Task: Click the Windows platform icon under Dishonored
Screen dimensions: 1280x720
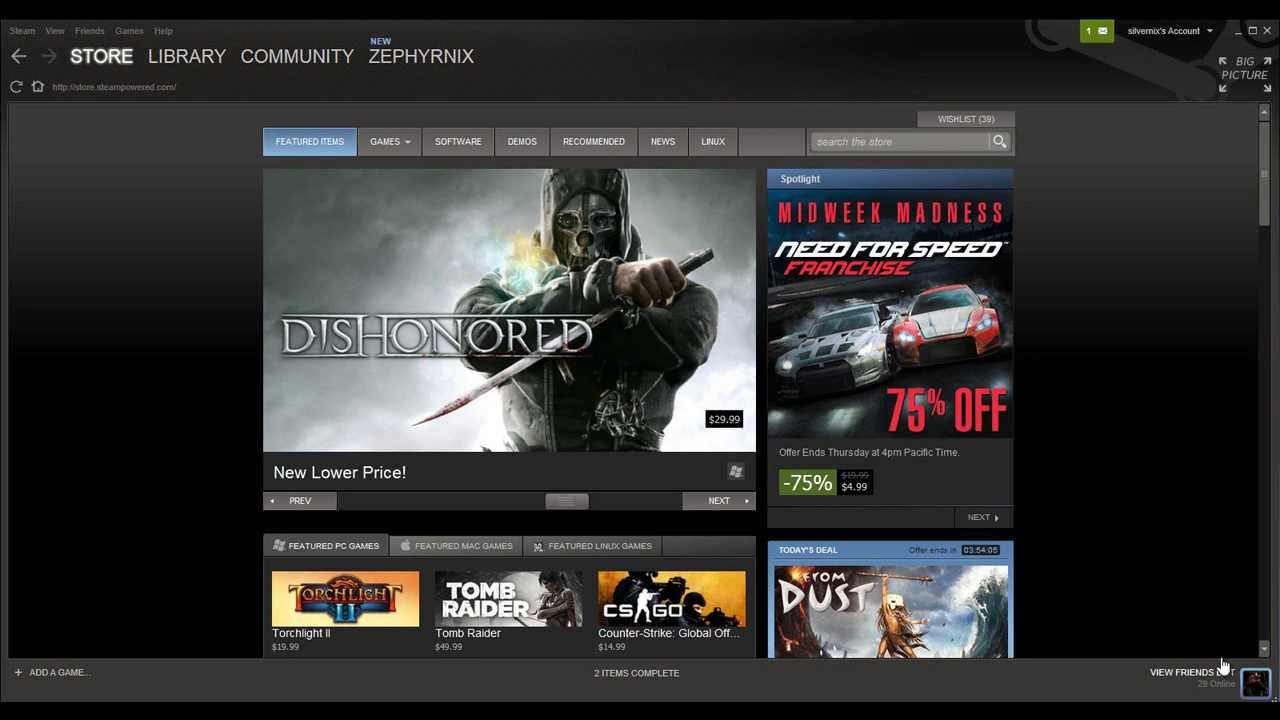Action: 736,472
